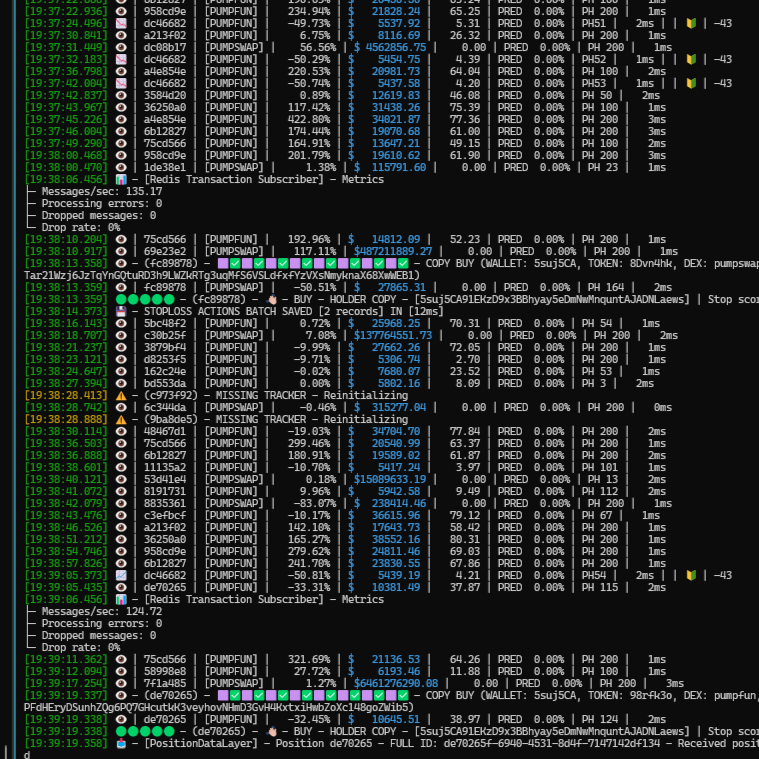The height and width of the screenshot is (759, 759).
Task: Click first green checkmark in (de70265) COPY BUY row
Action: pyautogui.click(x=233, y=695)
